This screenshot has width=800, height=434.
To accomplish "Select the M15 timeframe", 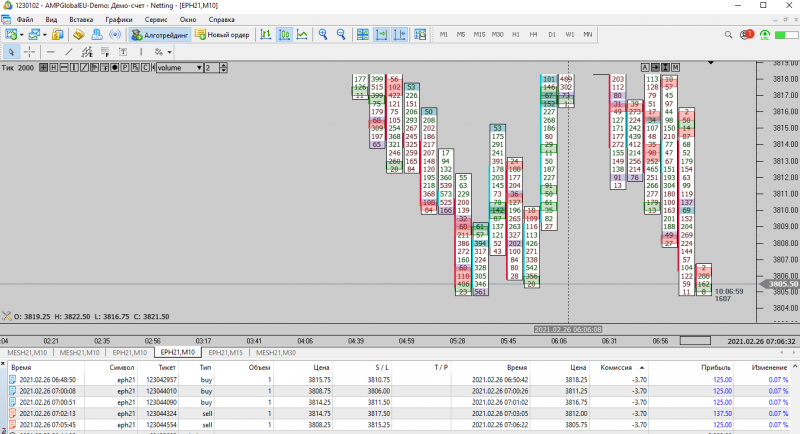I will [479, 35].
